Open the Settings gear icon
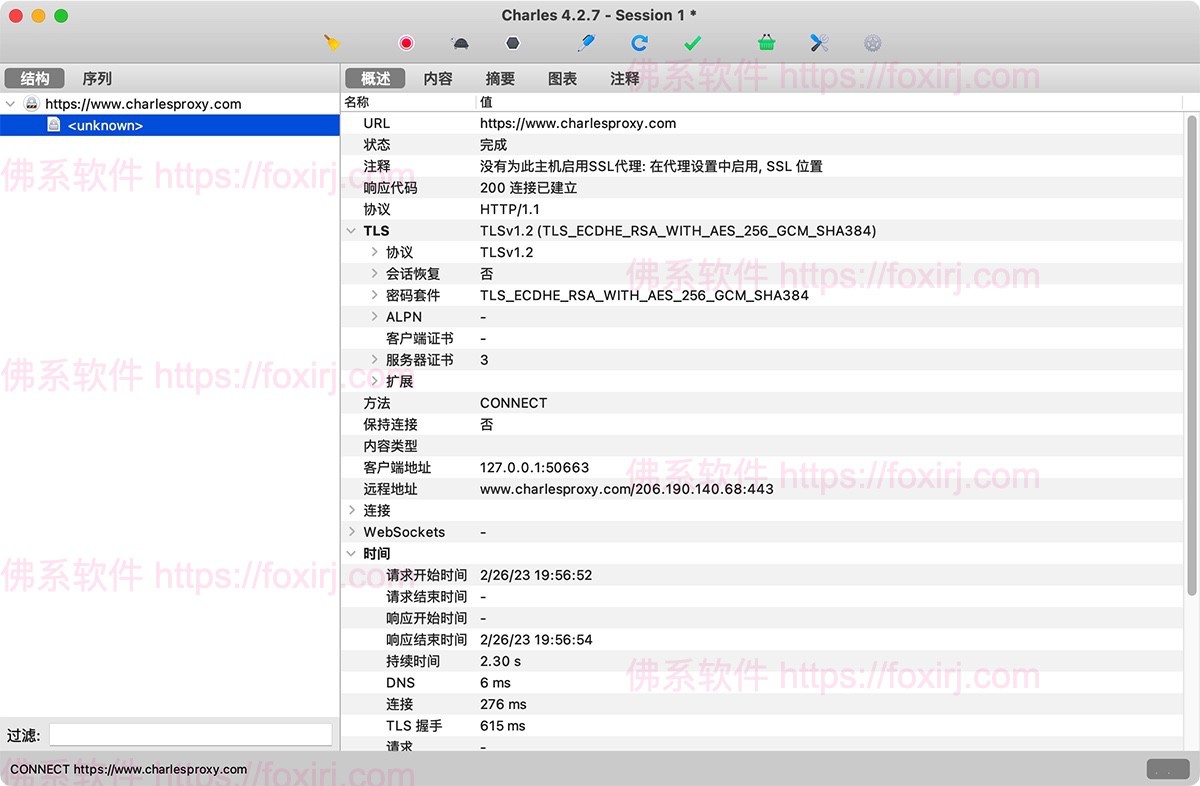Viewport: 1200px width, 786px height. coord(873,43)
